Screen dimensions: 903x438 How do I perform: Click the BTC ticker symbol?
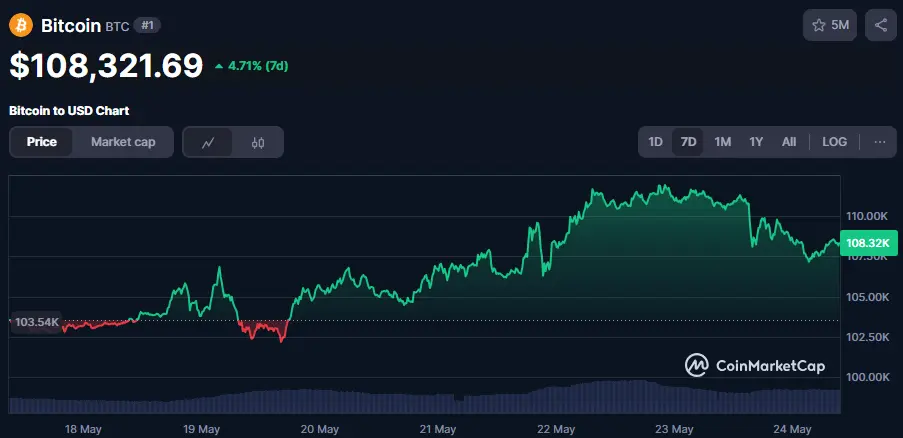pyautogui.click(x=117, y=26)
